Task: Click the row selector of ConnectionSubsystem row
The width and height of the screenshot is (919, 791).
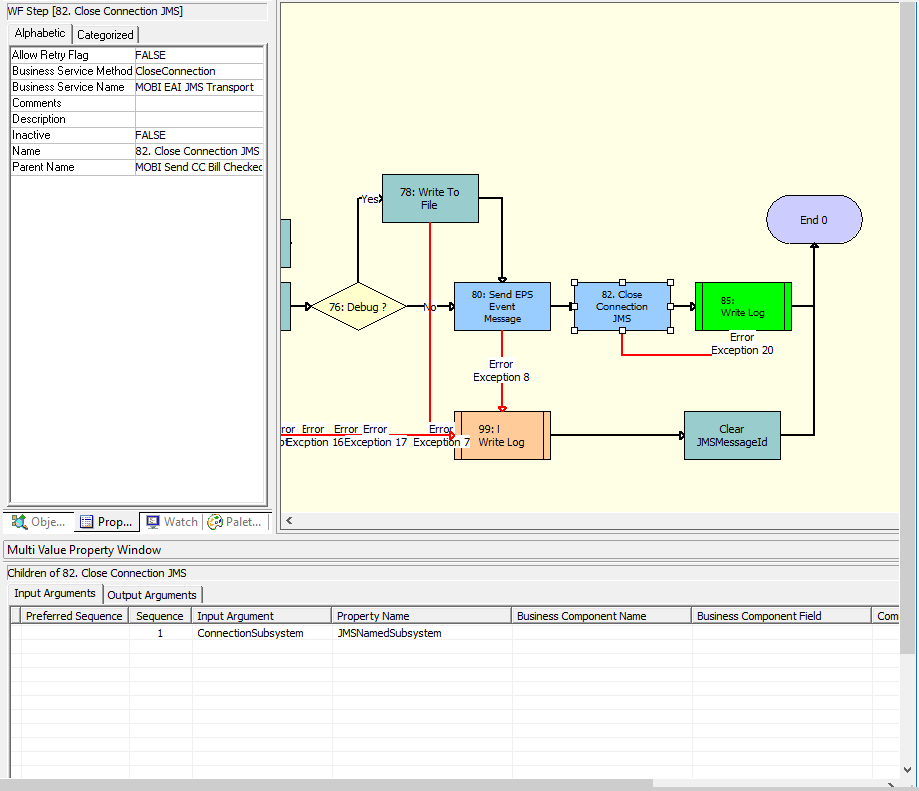Action: 15,633
